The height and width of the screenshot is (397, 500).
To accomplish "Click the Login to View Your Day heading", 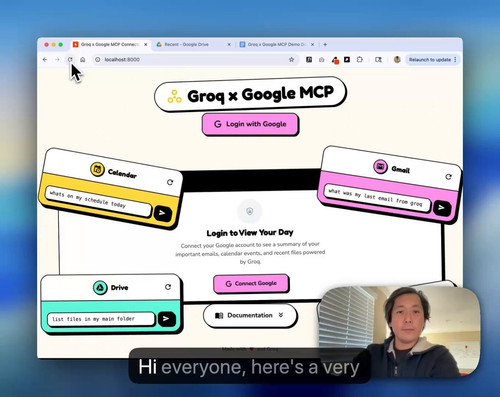I will (250, 233).
